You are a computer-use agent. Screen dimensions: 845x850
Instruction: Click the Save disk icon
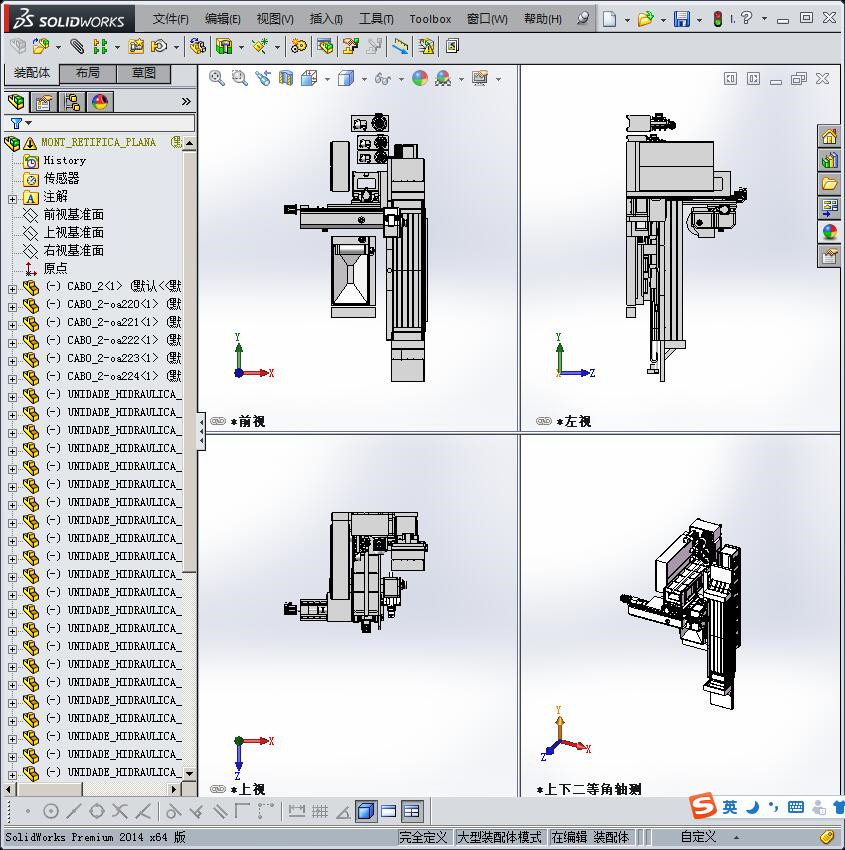(x=681, y=19)
